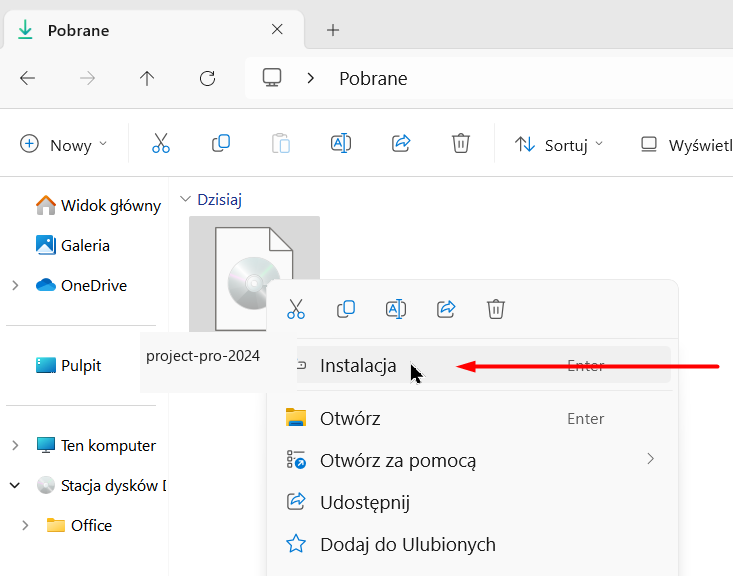Collapse the Stacja dysków node
The image size is (733, 576).
click(15, 485)
